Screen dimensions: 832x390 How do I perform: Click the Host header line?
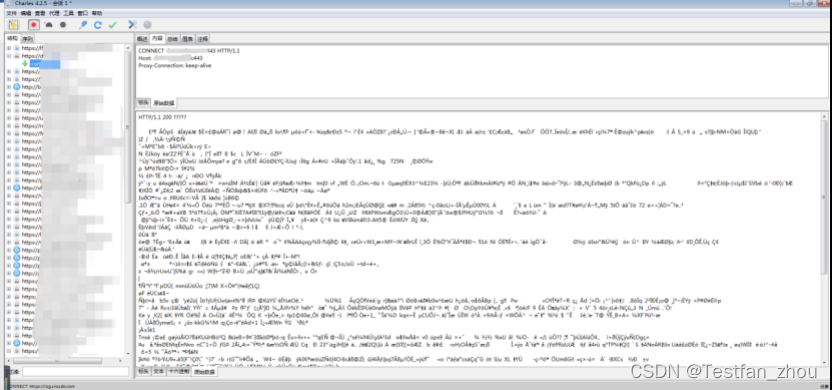(x=170, y=58)
